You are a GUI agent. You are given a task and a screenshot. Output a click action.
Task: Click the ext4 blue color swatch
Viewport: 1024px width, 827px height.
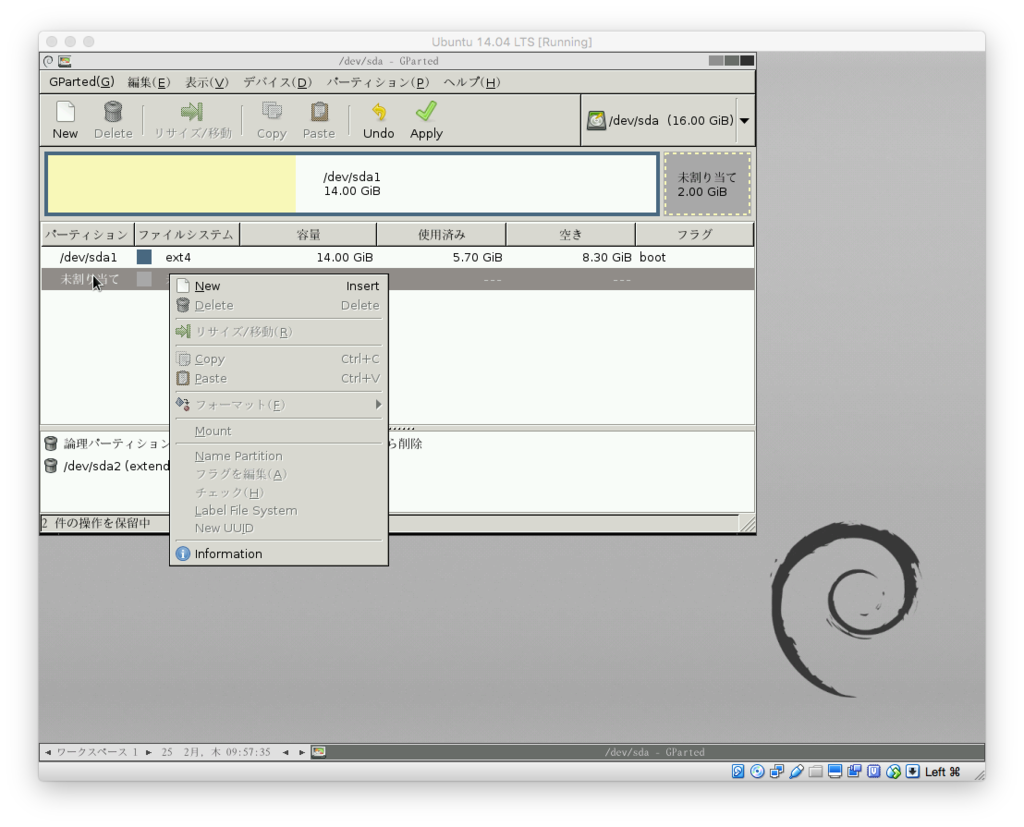pos(144,257)
